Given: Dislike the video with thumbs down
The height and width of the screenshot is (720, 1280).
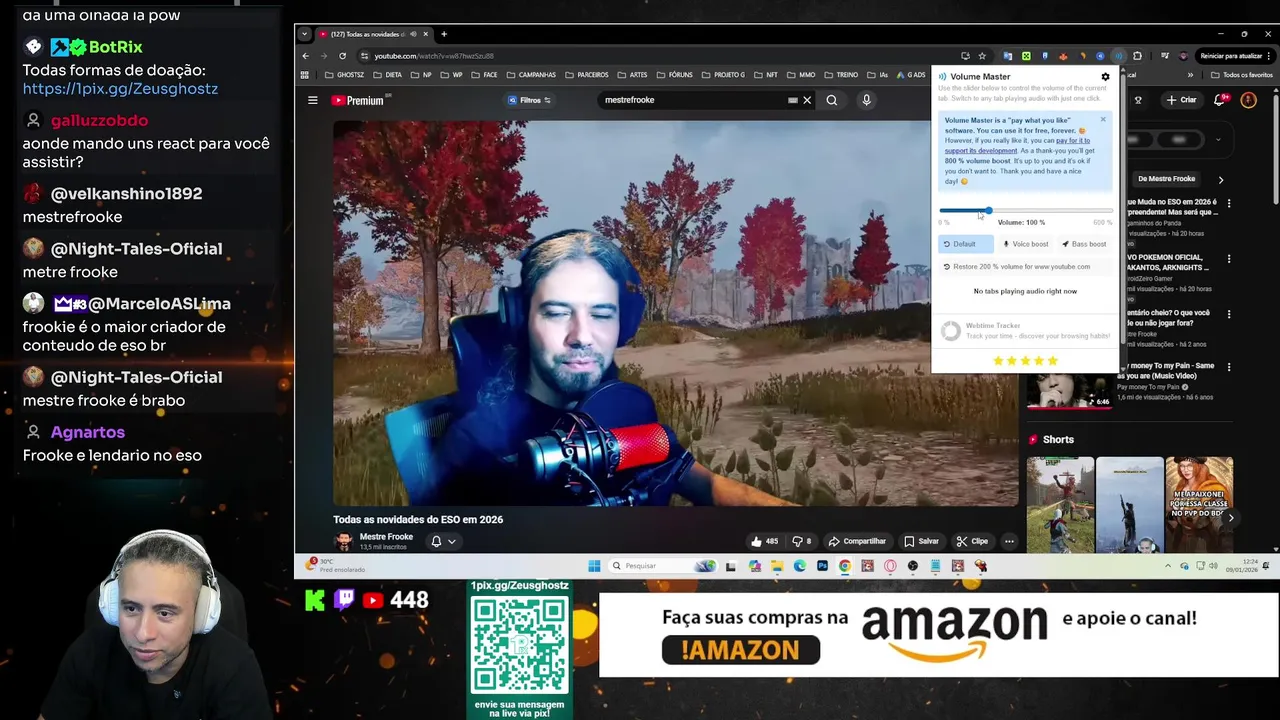Looking at the screenshot, I should (801, 541).
